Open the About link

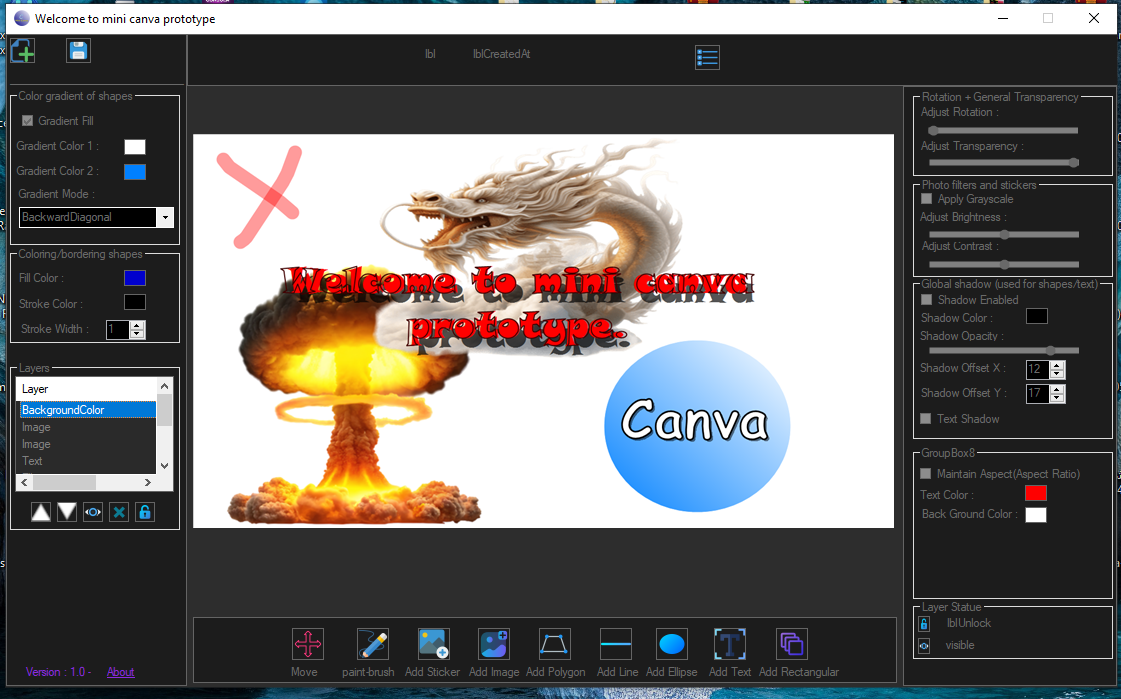point(120,672)
